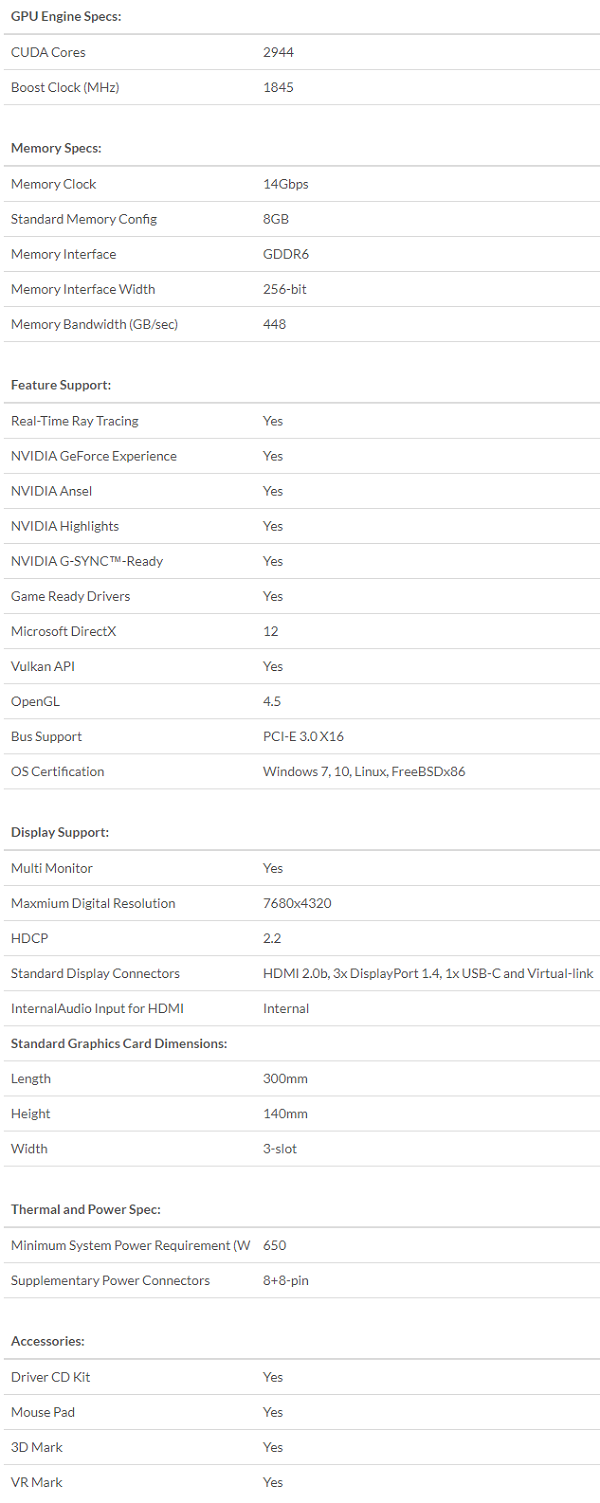Image resolution: width=600 pixels, height=1503 pixels.
Task: Select the CUDA Cores value 2944
Action: [x=278, y=52]
